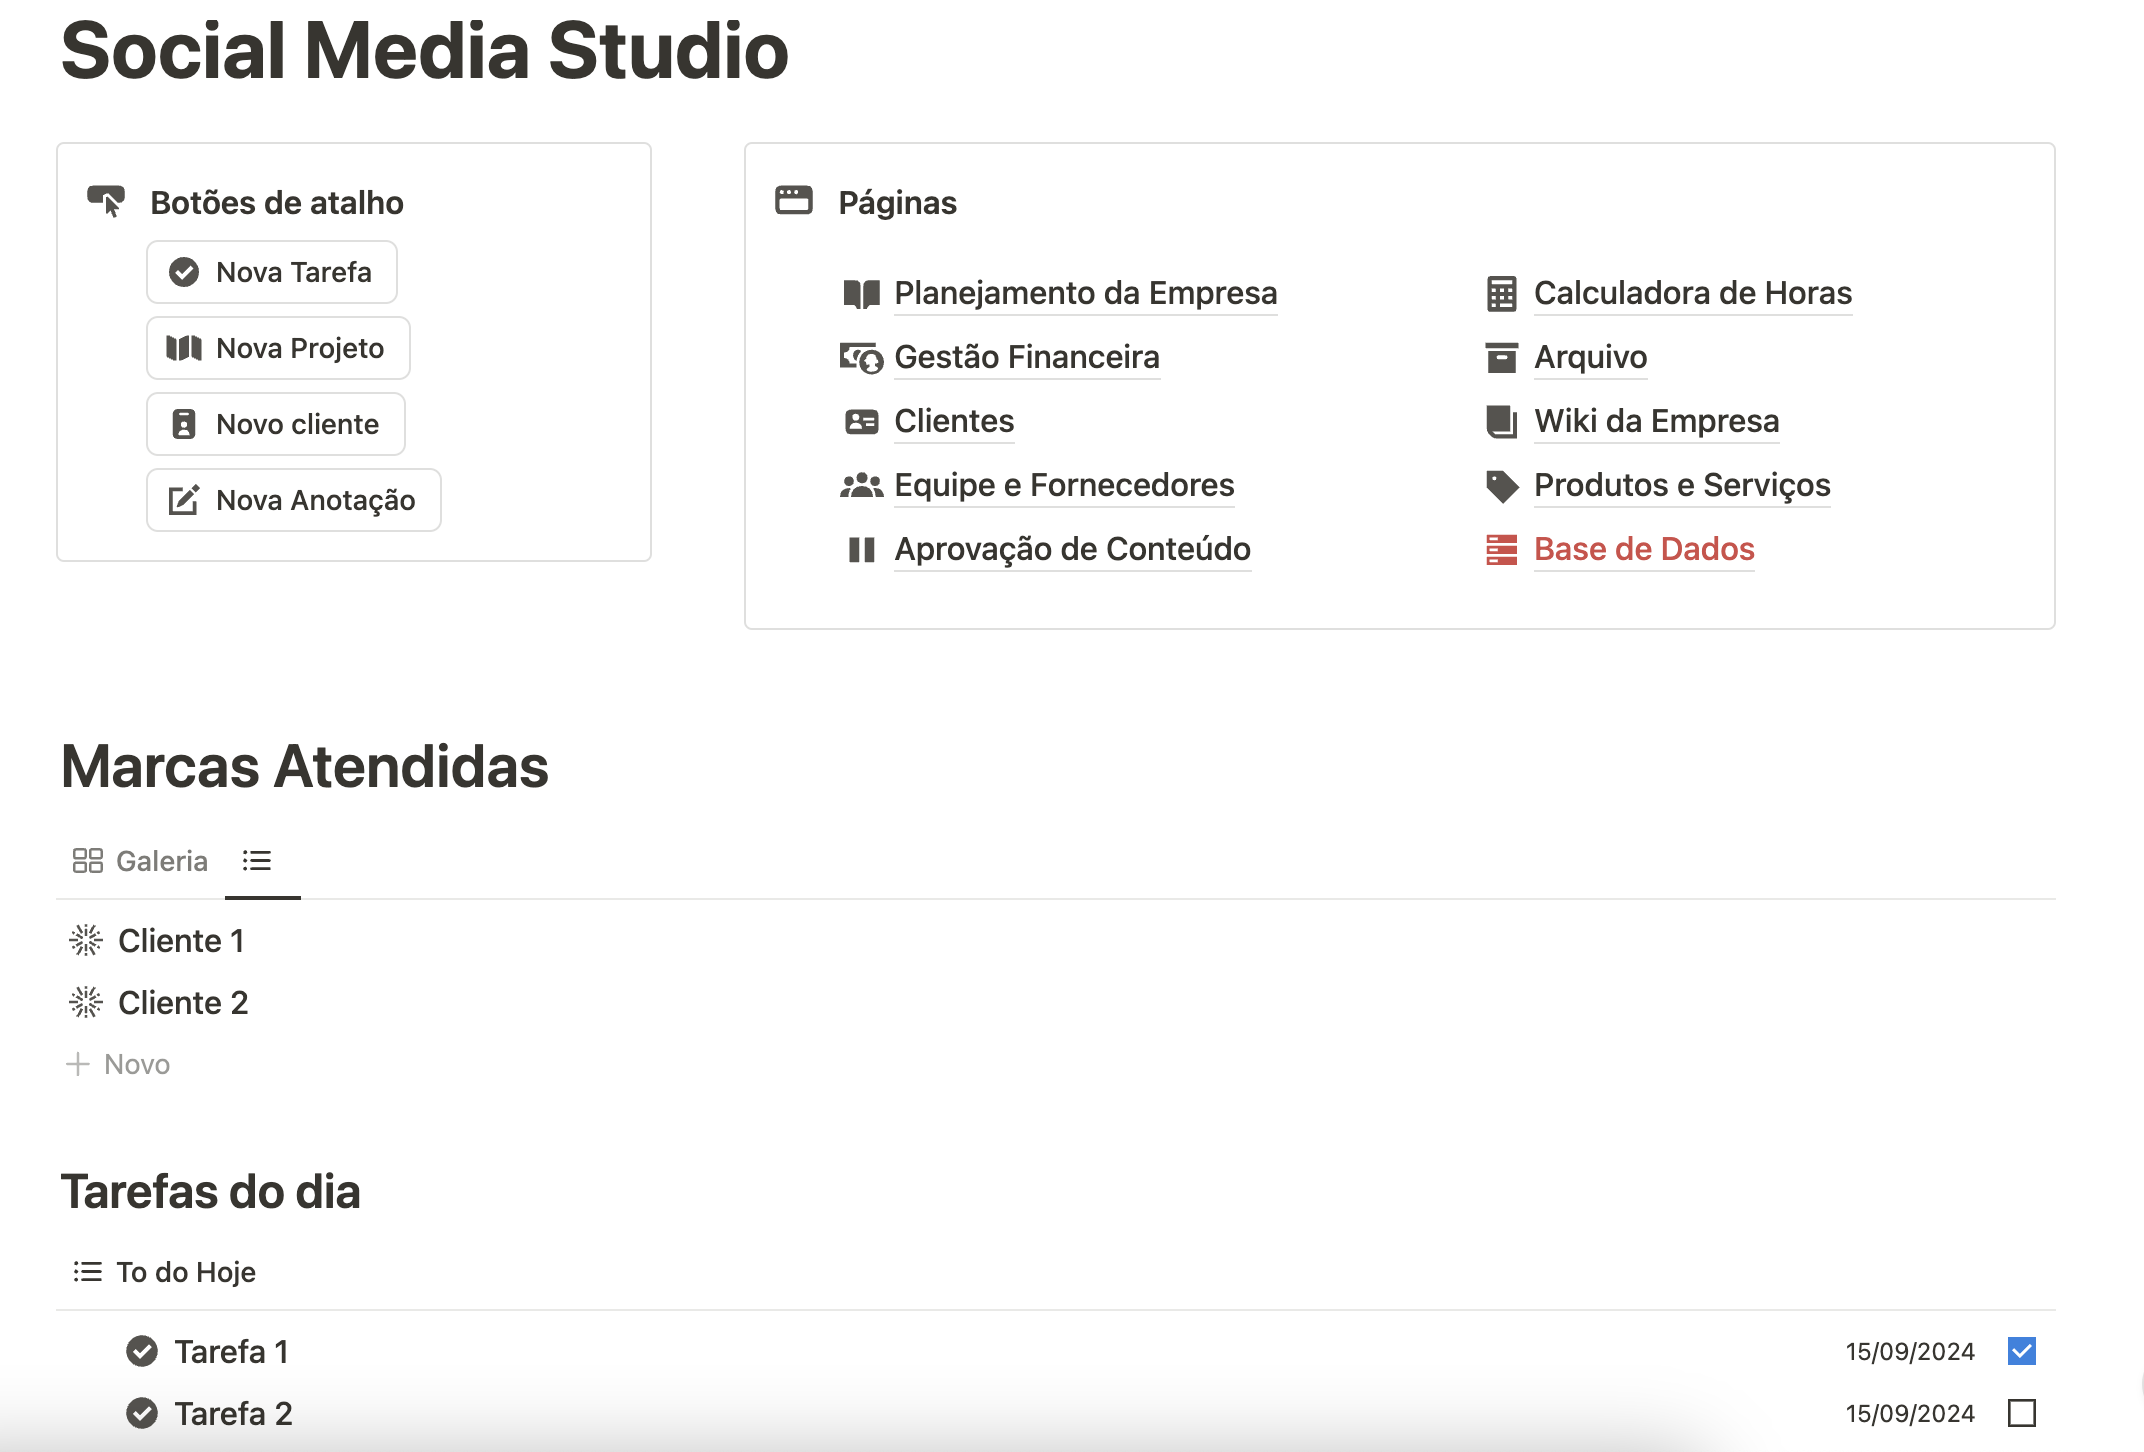Click the Botões de atalho cursor icon
This screenshot has height=1452, width=2144.
[x=106, y=201]
